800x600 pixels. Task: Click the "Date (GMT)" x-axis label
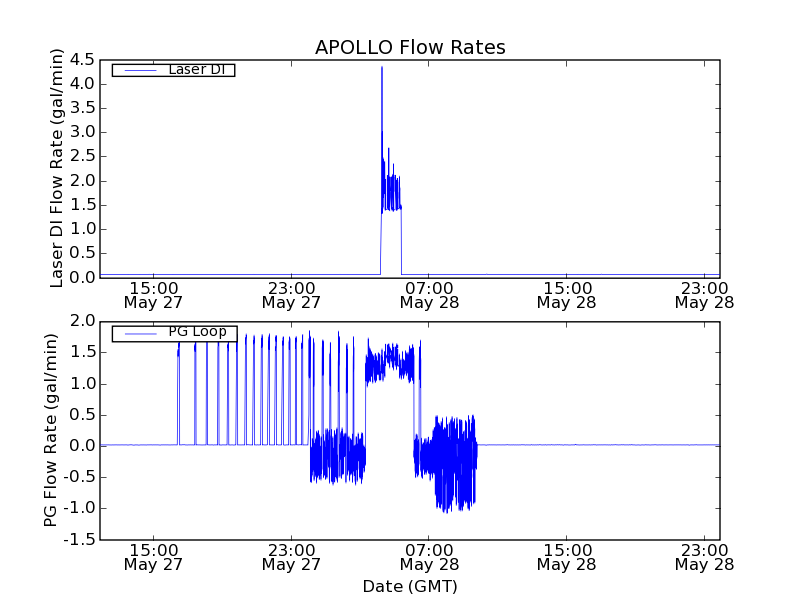click(410, 586)
